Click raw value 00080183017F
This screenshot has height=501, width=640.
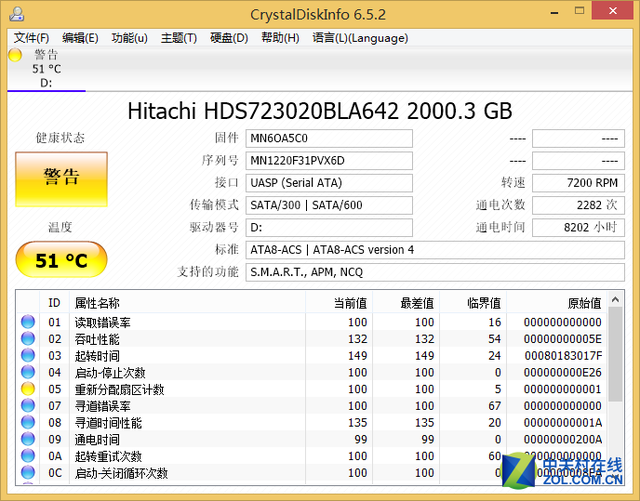[563, 356]
